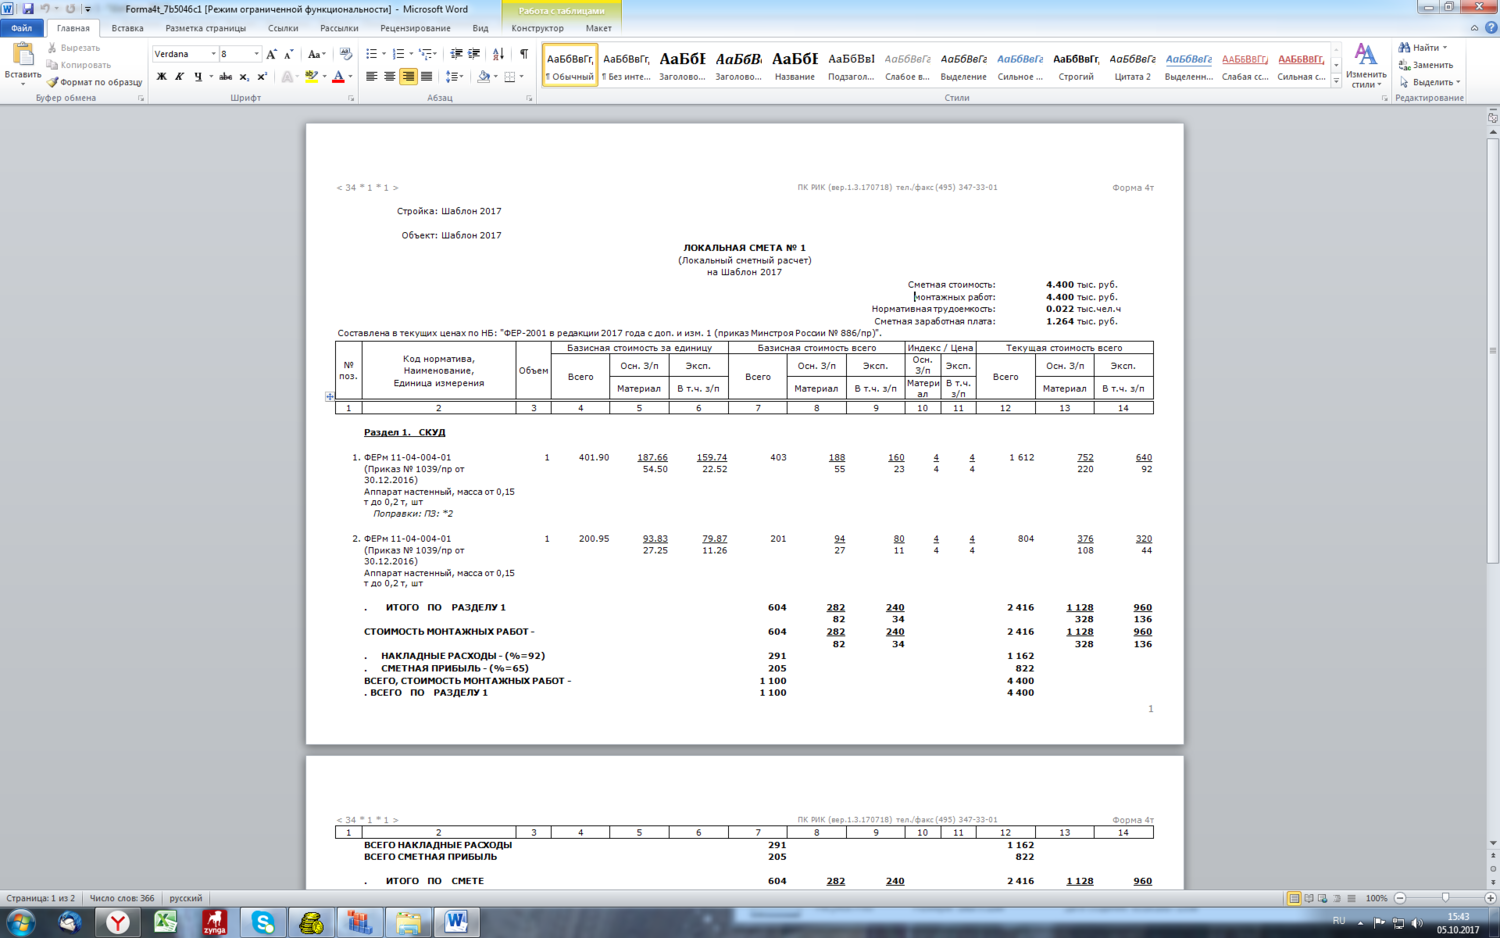Toggle bold (Ж) formatting
The width and height of the screenshot is (1500, 938).
(x=161, y=77)
